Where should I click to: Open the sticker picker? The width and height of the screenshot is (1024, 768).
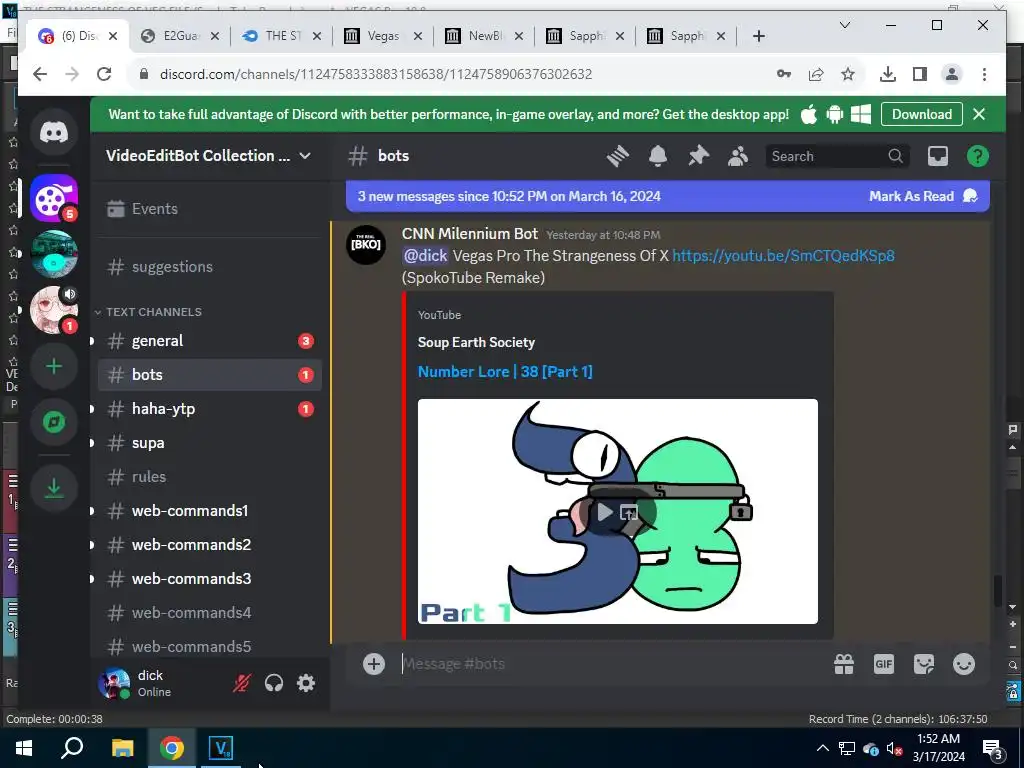[923, 664]
